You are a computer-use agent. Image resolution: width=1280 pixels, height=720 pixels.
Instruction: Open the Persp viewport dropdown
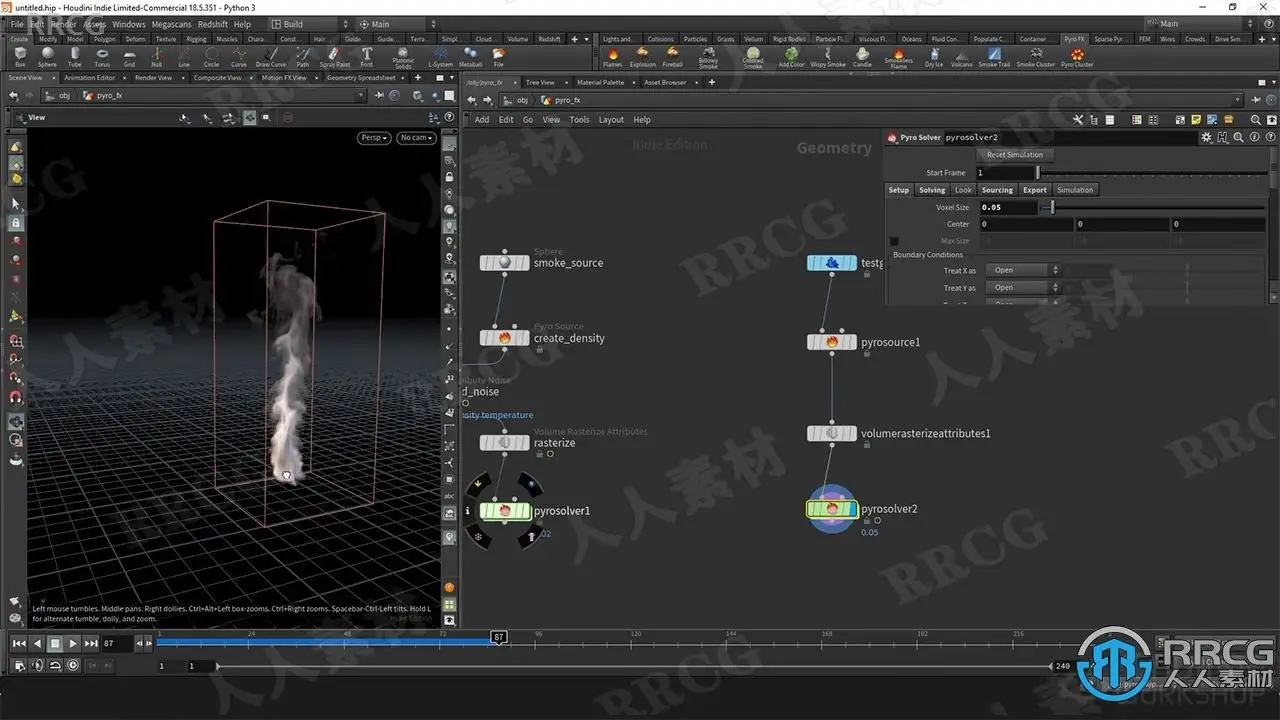click(373, 138)
